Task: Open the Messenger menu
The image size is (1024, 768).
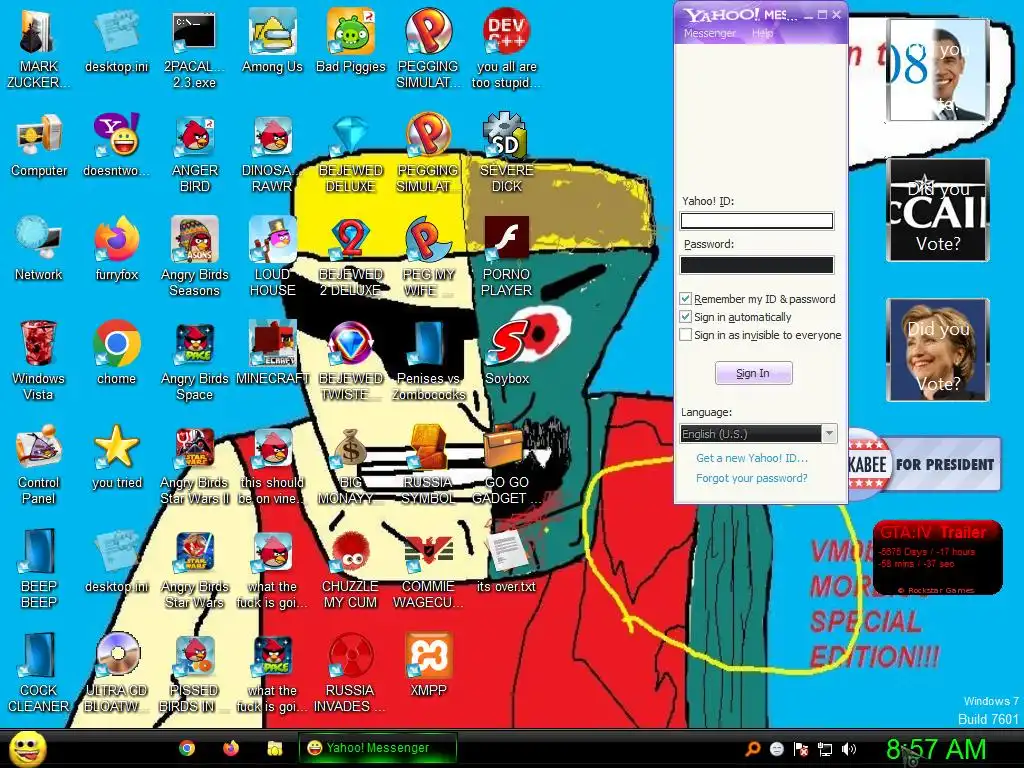Action: pos(709,33)
